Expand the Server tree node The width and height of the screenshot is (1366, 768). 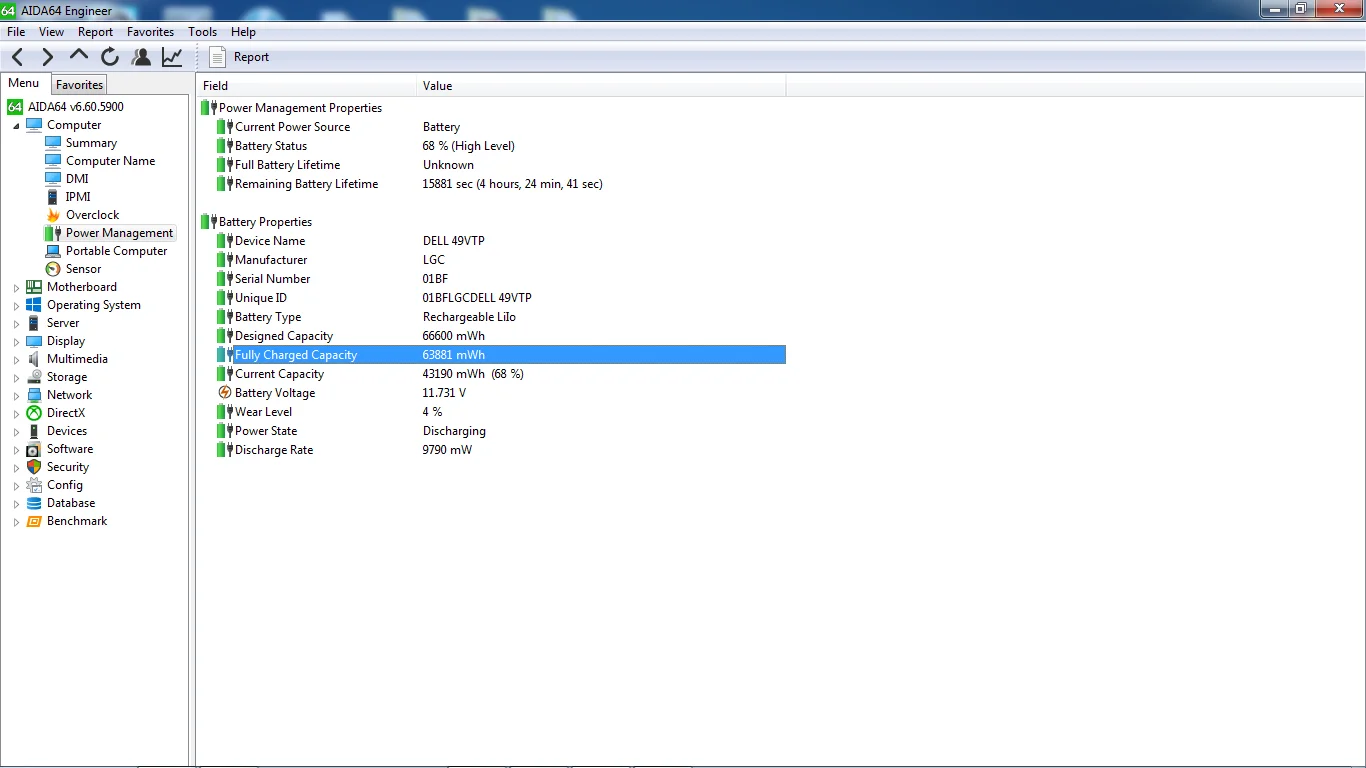[x=16, y=324]
